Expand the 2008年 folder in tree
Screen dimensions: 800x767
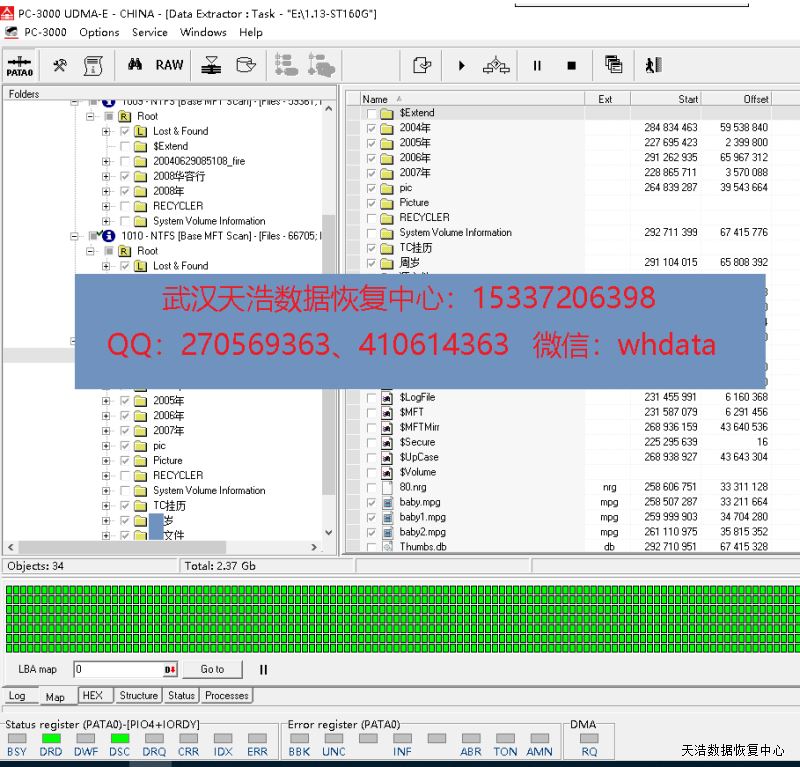[x=106, y=191]
